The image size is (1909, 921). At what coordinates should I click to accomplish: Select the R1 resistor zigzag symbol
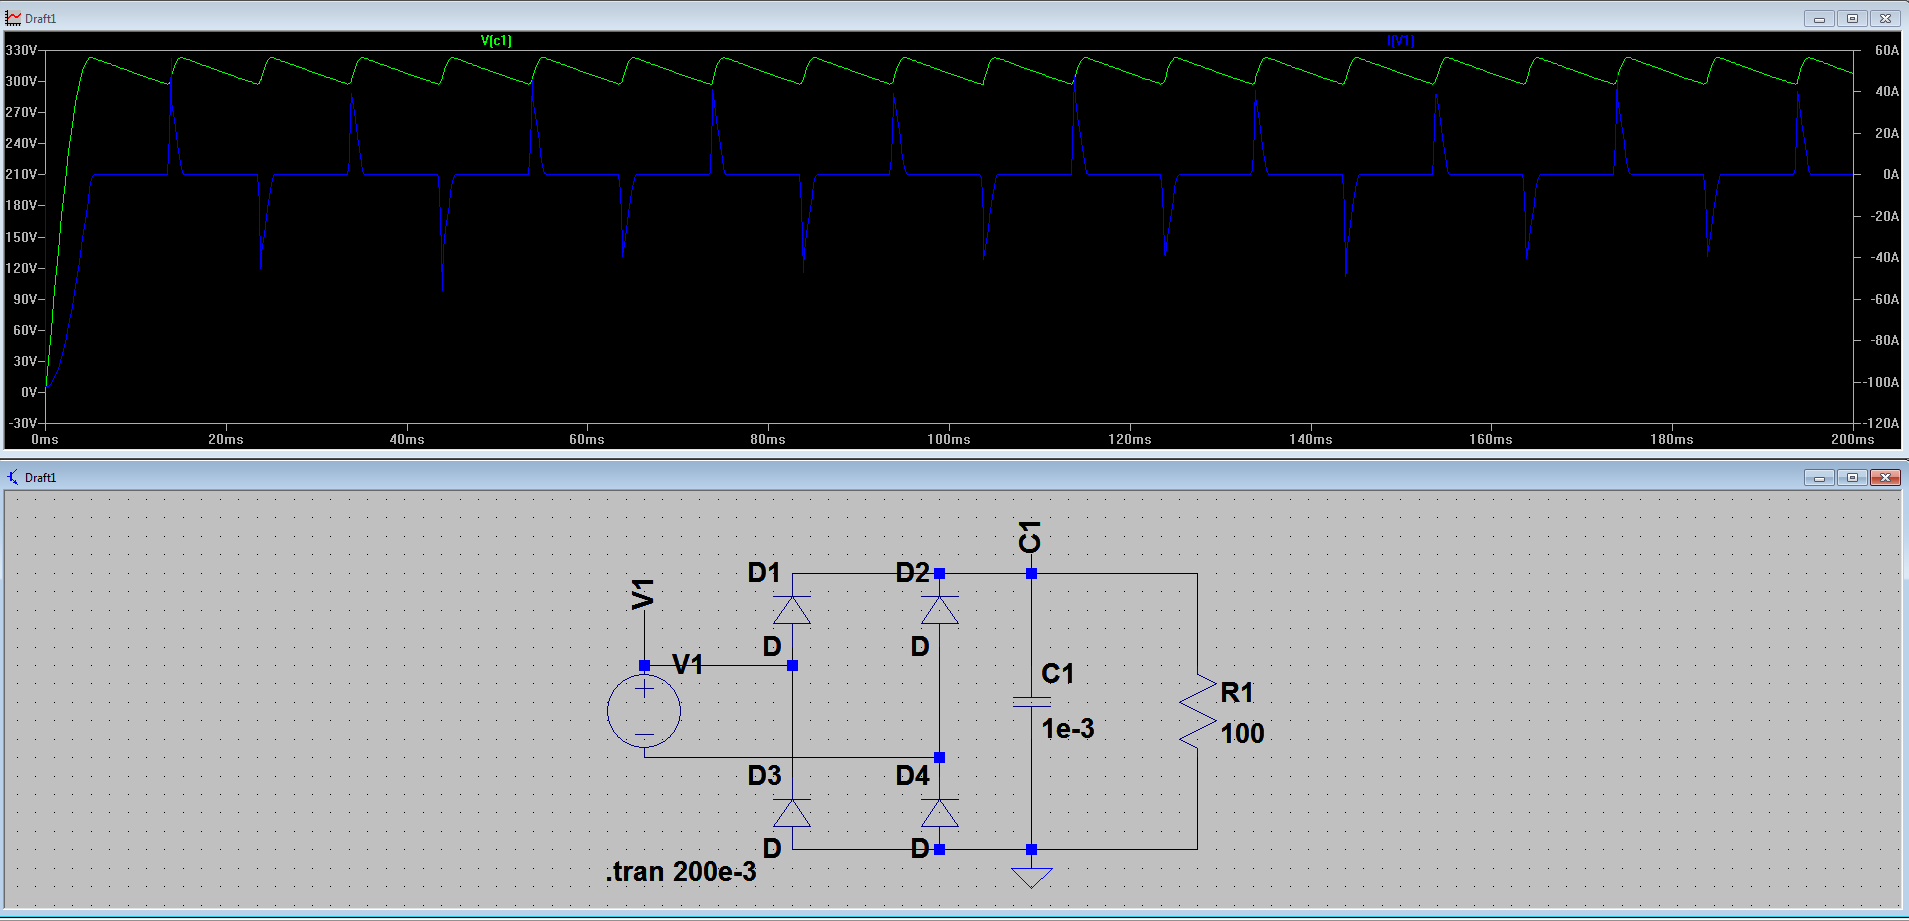pos(1197,711)
